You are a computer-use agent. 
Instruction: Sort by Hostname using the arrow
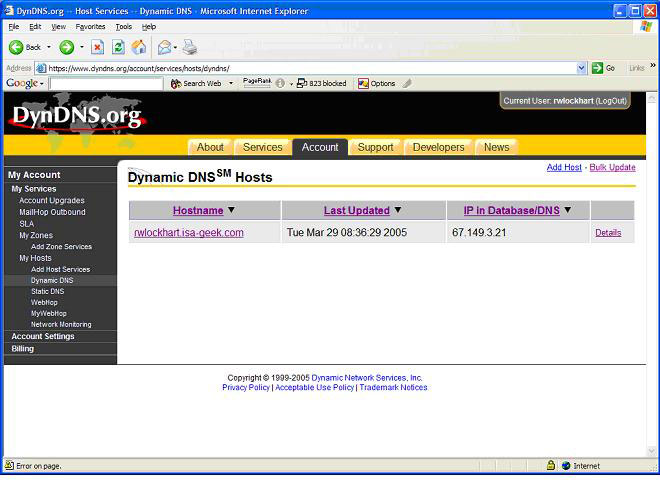tap(231, 209)
